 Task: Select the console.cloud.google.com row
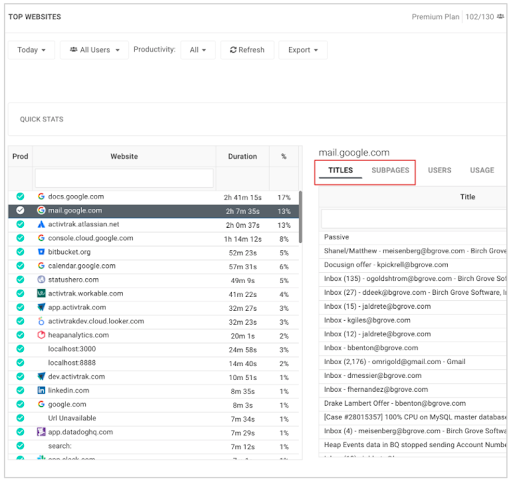(x=154, y=238)
